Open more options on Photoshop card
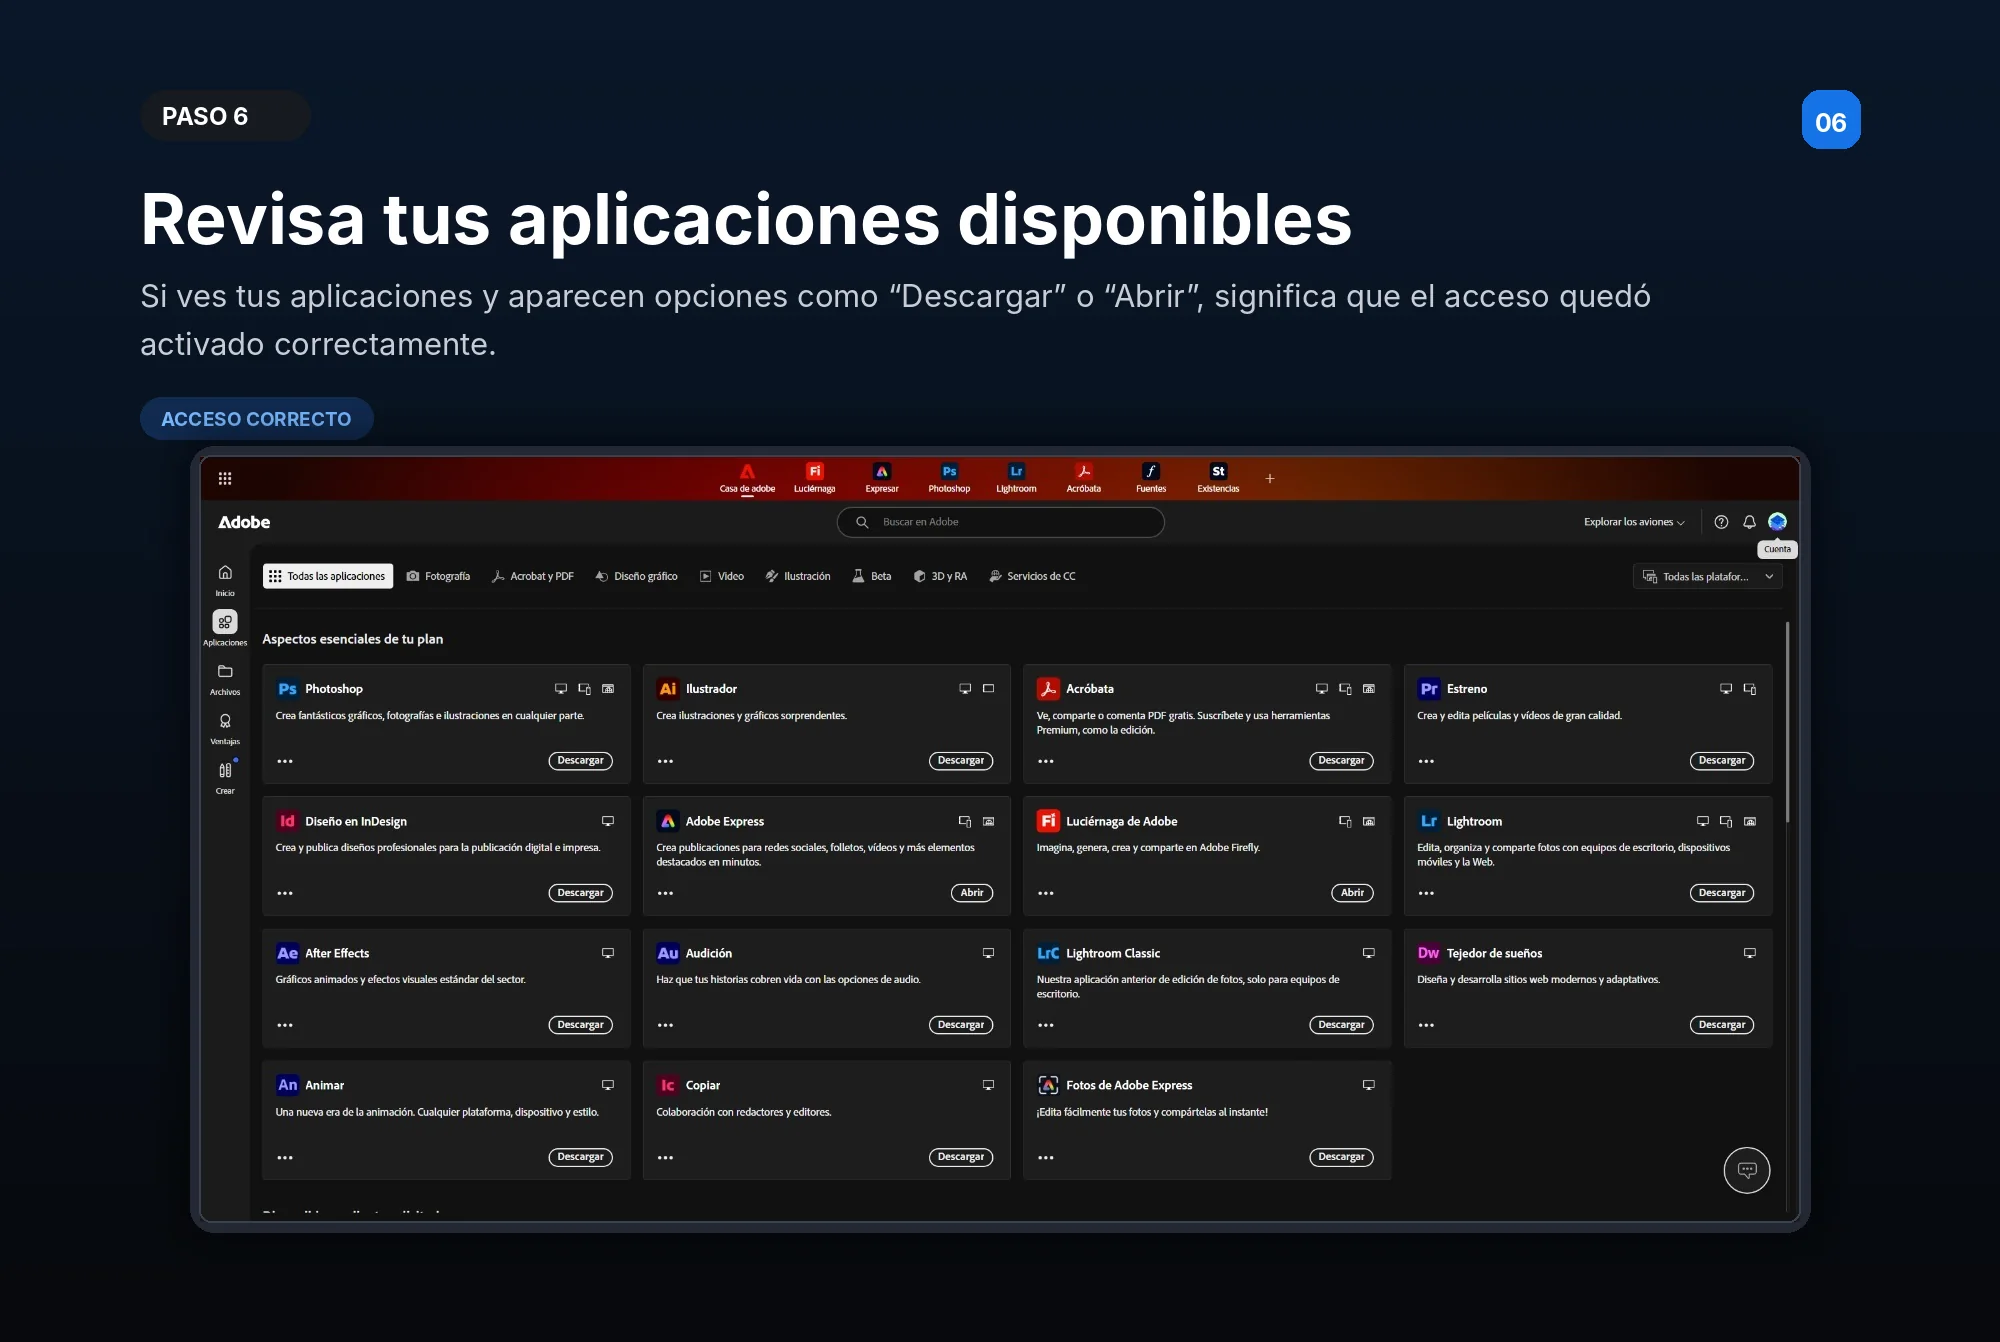The width and height of the screenshot is (2000, 1342). [285, 761]
